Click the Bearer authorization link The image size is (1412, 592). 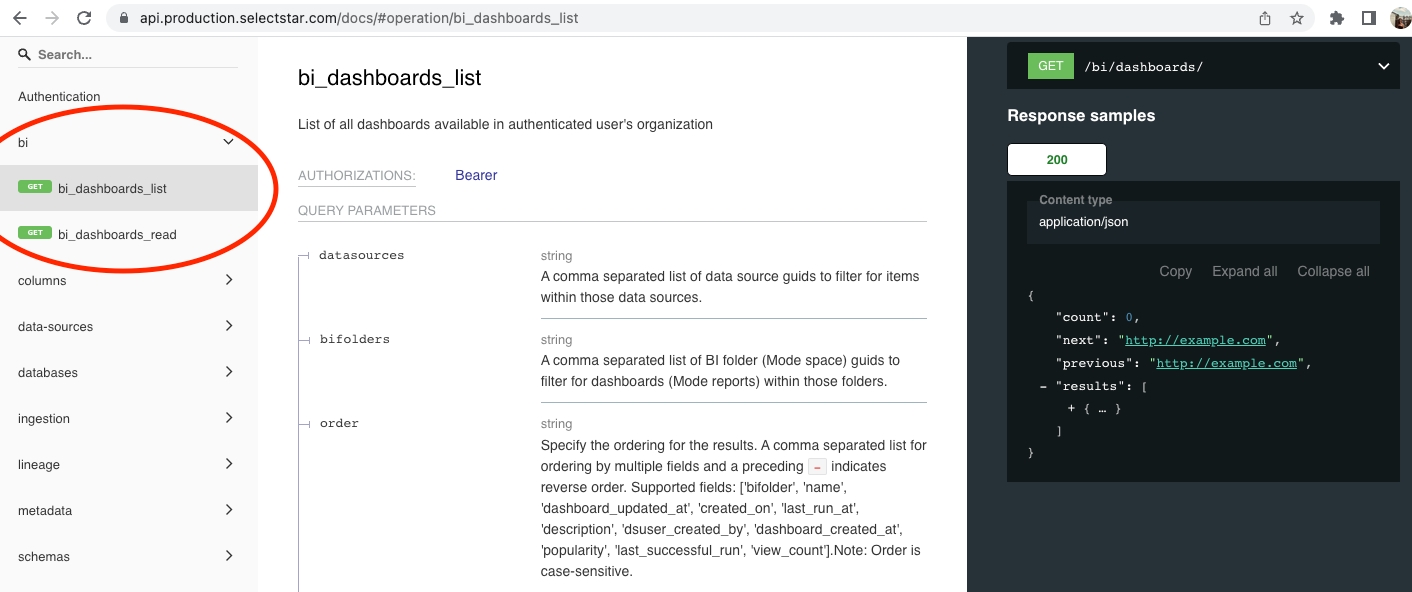point(476,175)
